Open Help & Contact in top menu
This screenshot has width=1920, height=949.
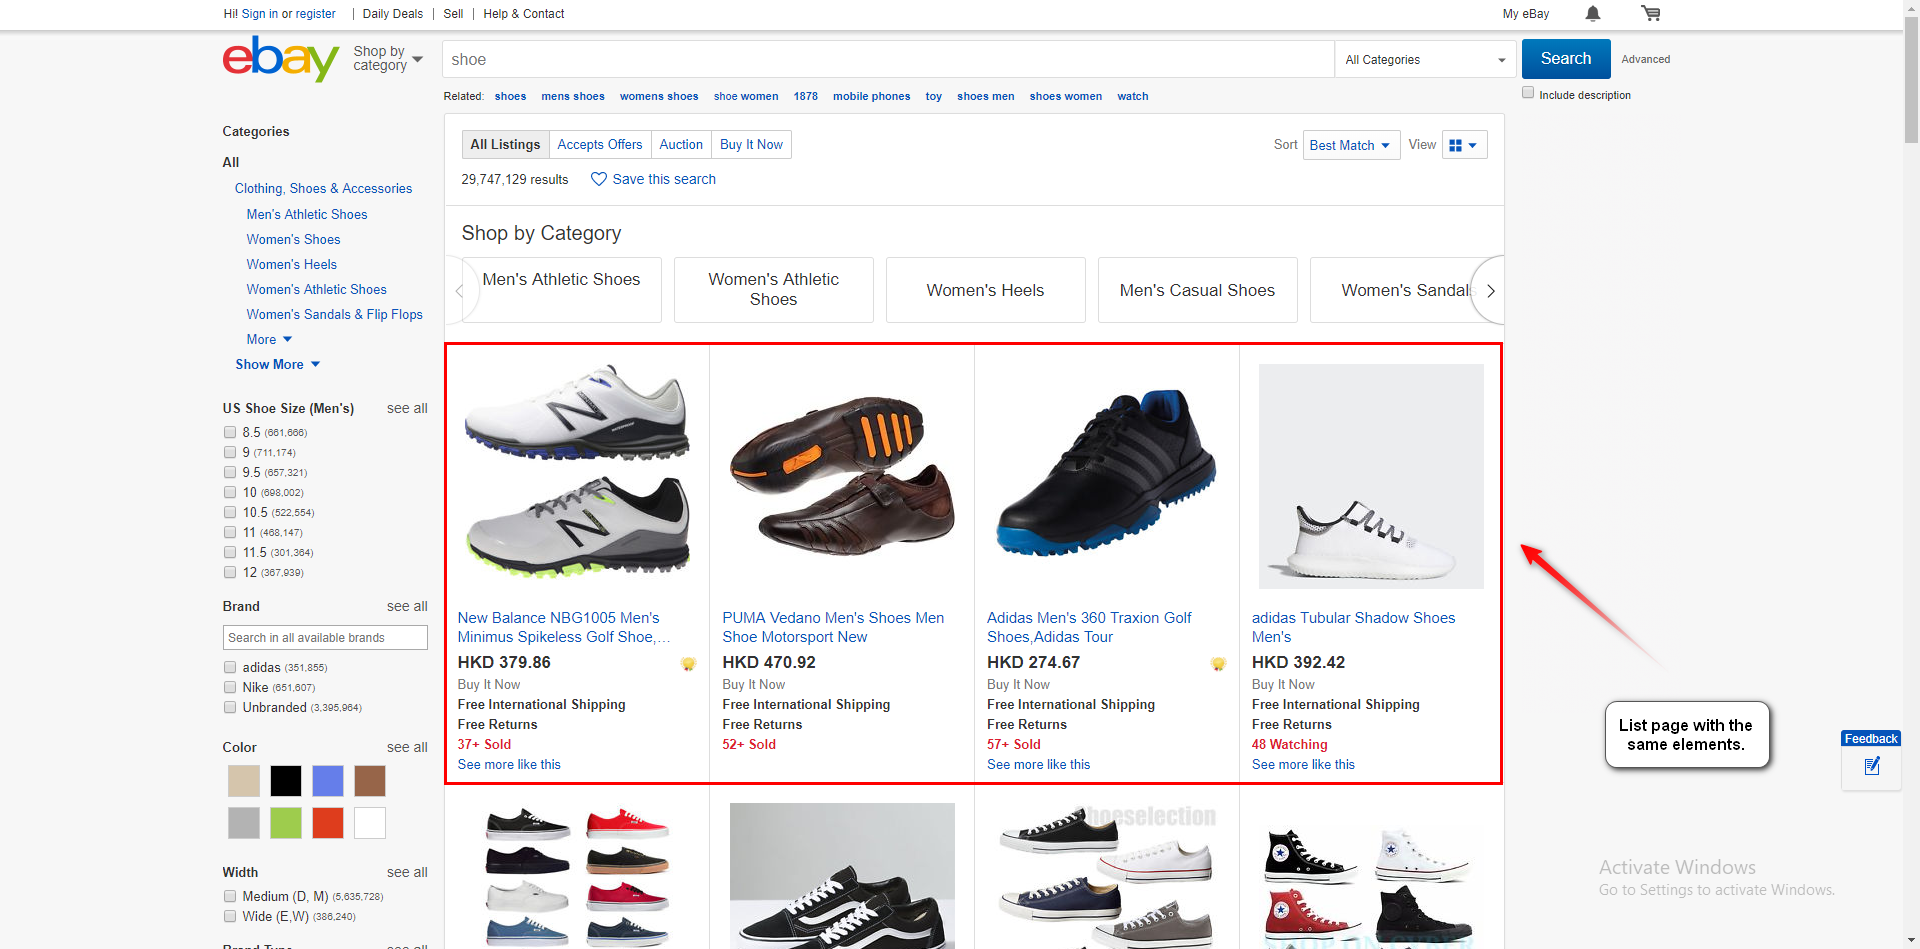(x=524, y=14)
